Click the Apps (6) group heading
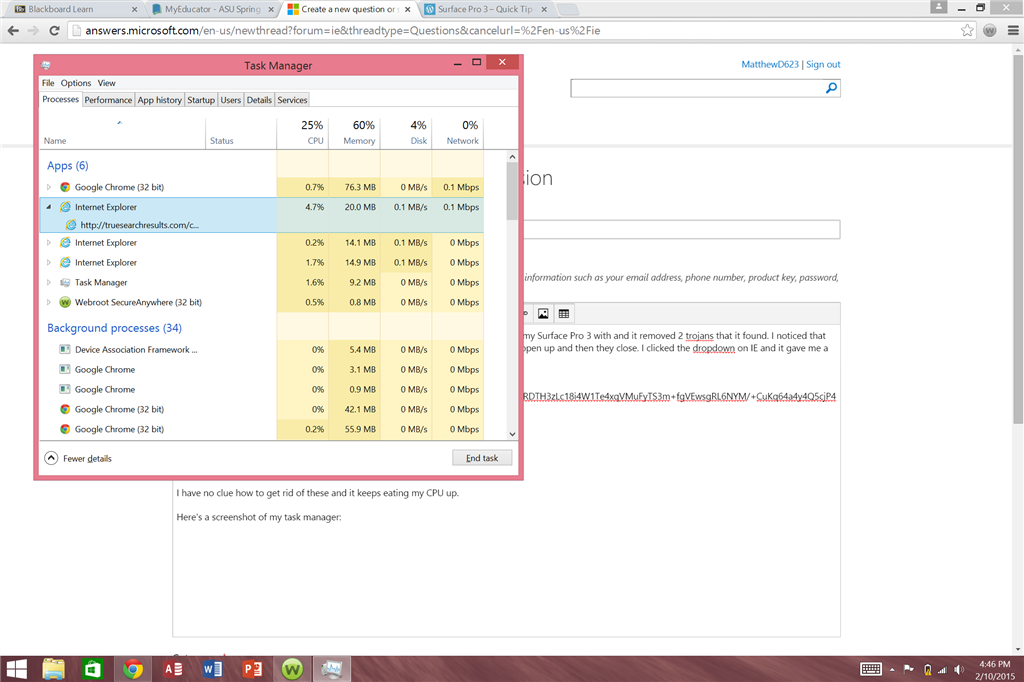Image resolution: width=1024 pixels, height=682 pixels. click(67, 165)
